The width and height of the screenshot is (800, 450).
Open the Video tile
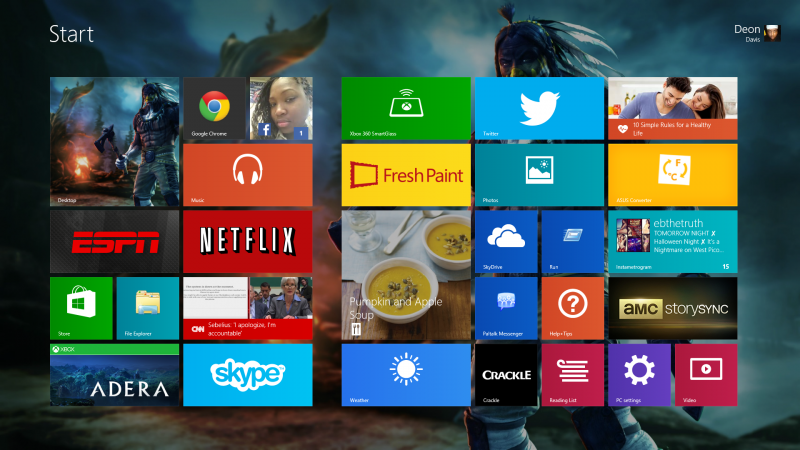(706, 375)
